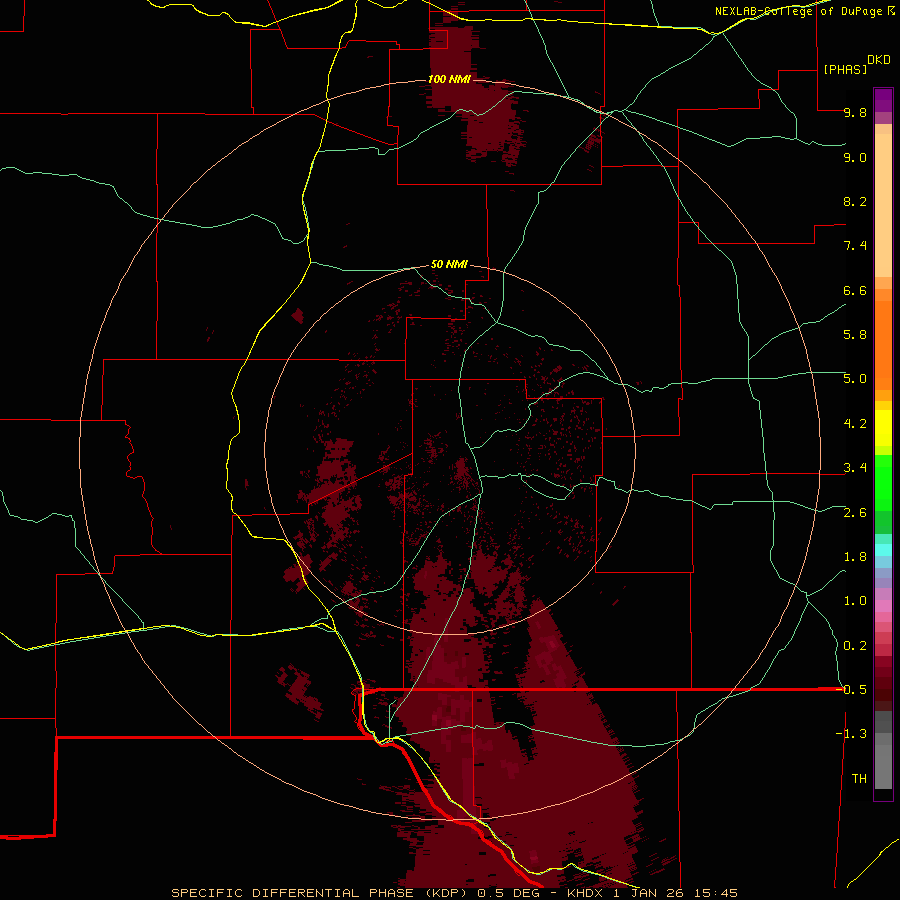Screen dimensions: 900x900
Task: Click the SPECIFIC DIFFERENTIAL PHASE product title
Action: pos(293,893)
